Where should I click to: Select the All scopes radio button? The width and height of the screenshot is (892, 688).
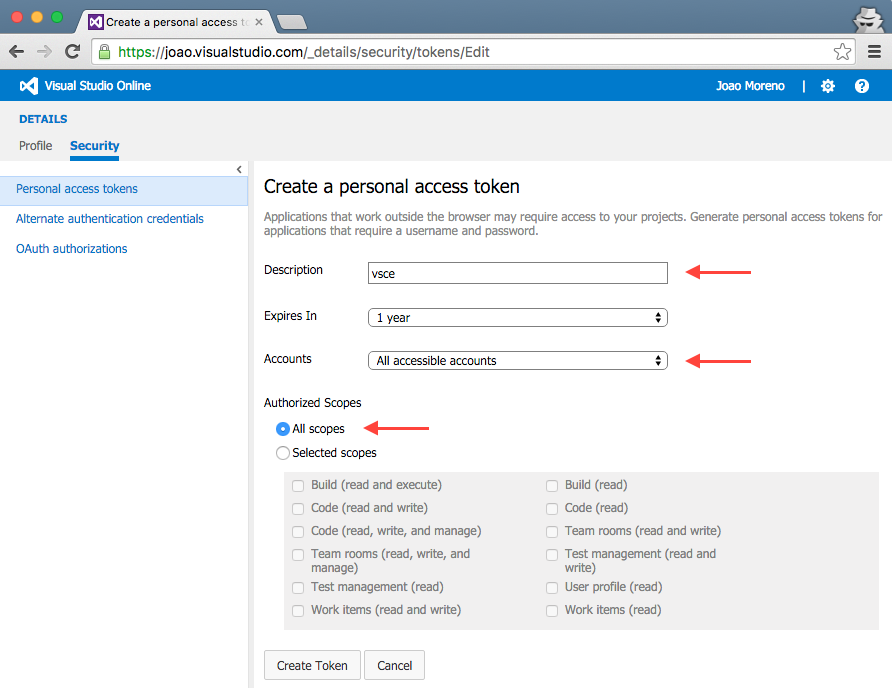(283, 429)
